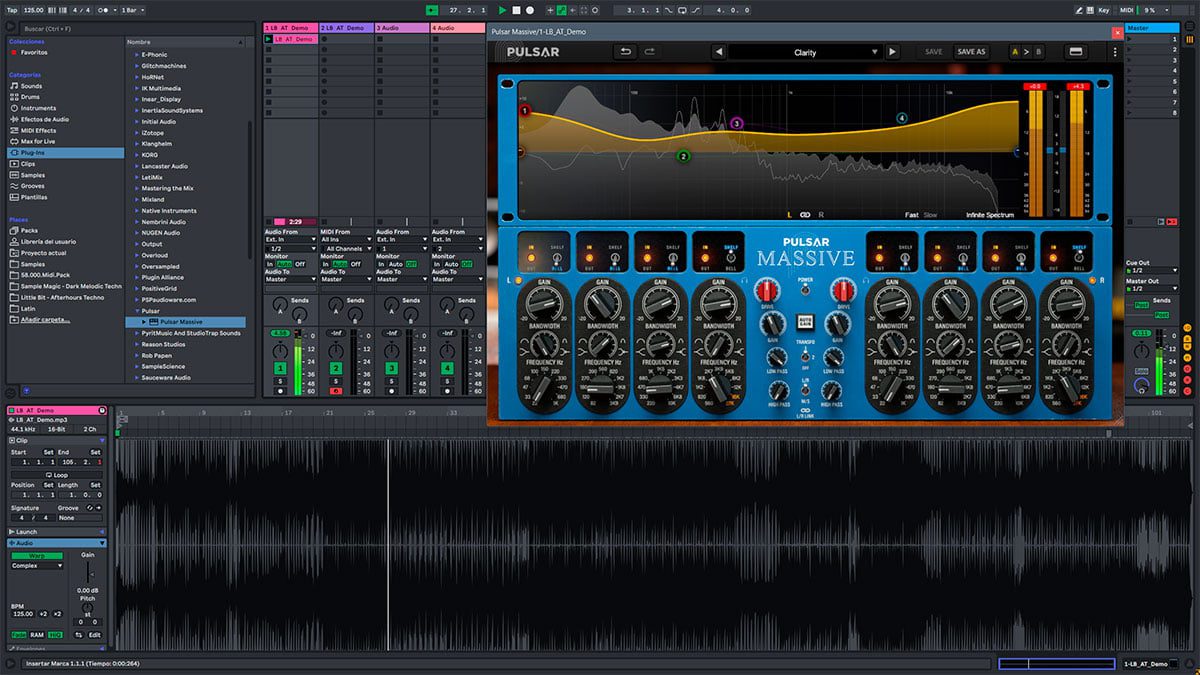
Task: Select A state in the A/B compare
Action: tap(1015, 52)
